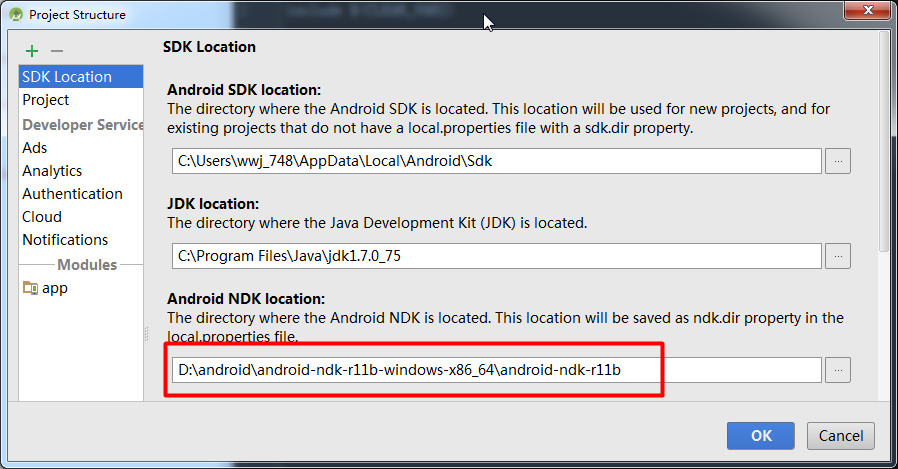Viewport: 898px width, 469px height.
Task: Browse for the Android SDK directory
Action: pos(838,160)
